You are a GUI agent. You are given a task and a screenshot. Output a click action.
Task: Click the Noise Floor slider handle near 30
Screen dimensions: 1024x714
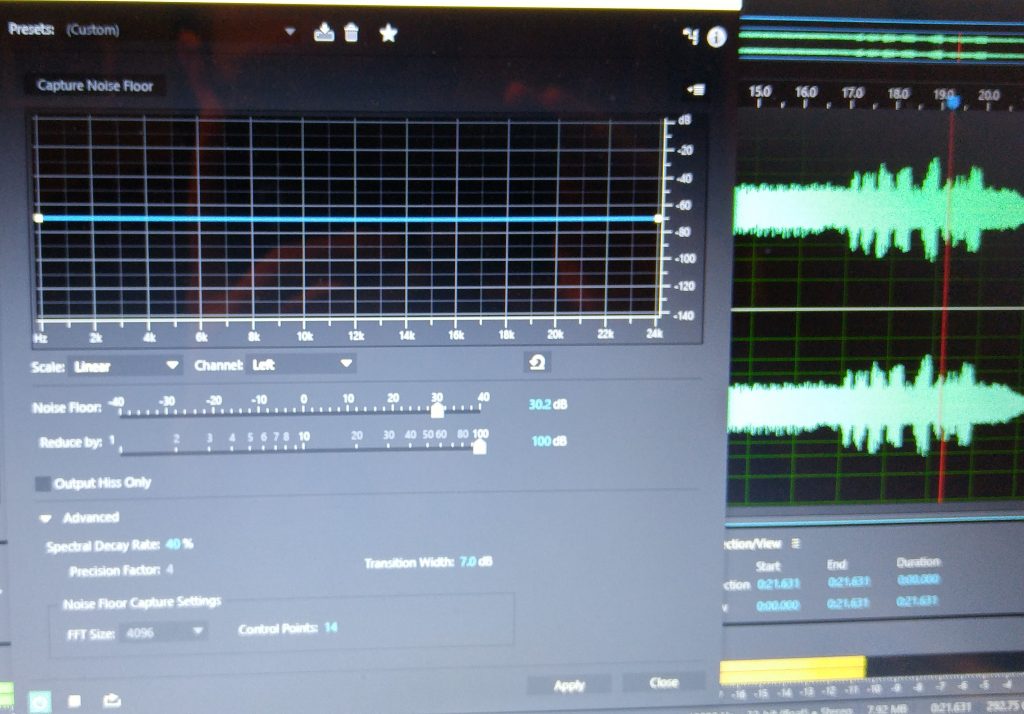coord(438,411)
